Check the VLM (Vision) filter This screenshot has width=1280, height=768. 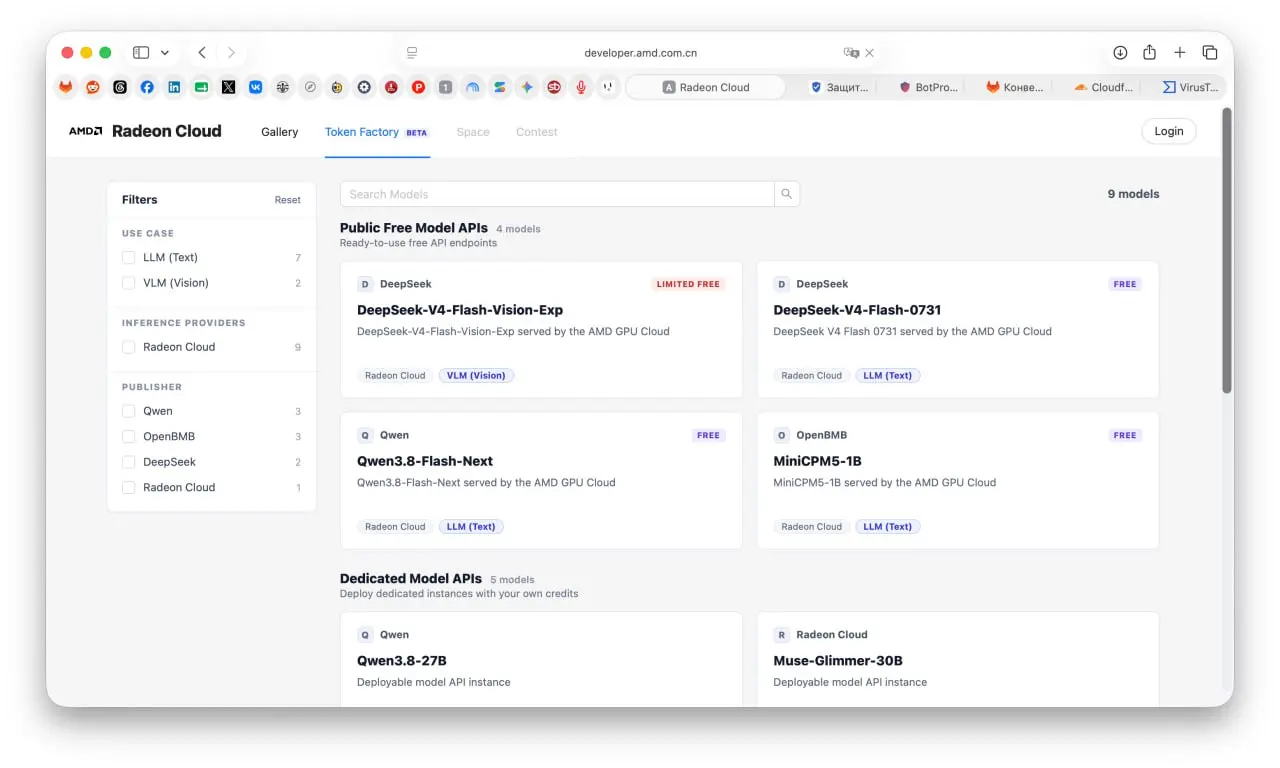[128, 283]
